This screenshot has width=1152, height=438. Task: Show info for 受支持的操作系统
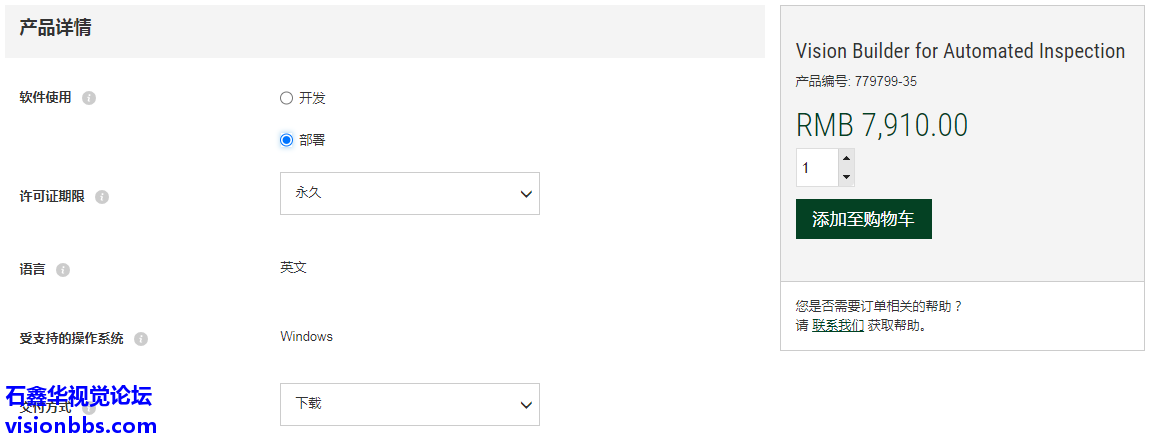pyautogui.click(x=141, y=339)
